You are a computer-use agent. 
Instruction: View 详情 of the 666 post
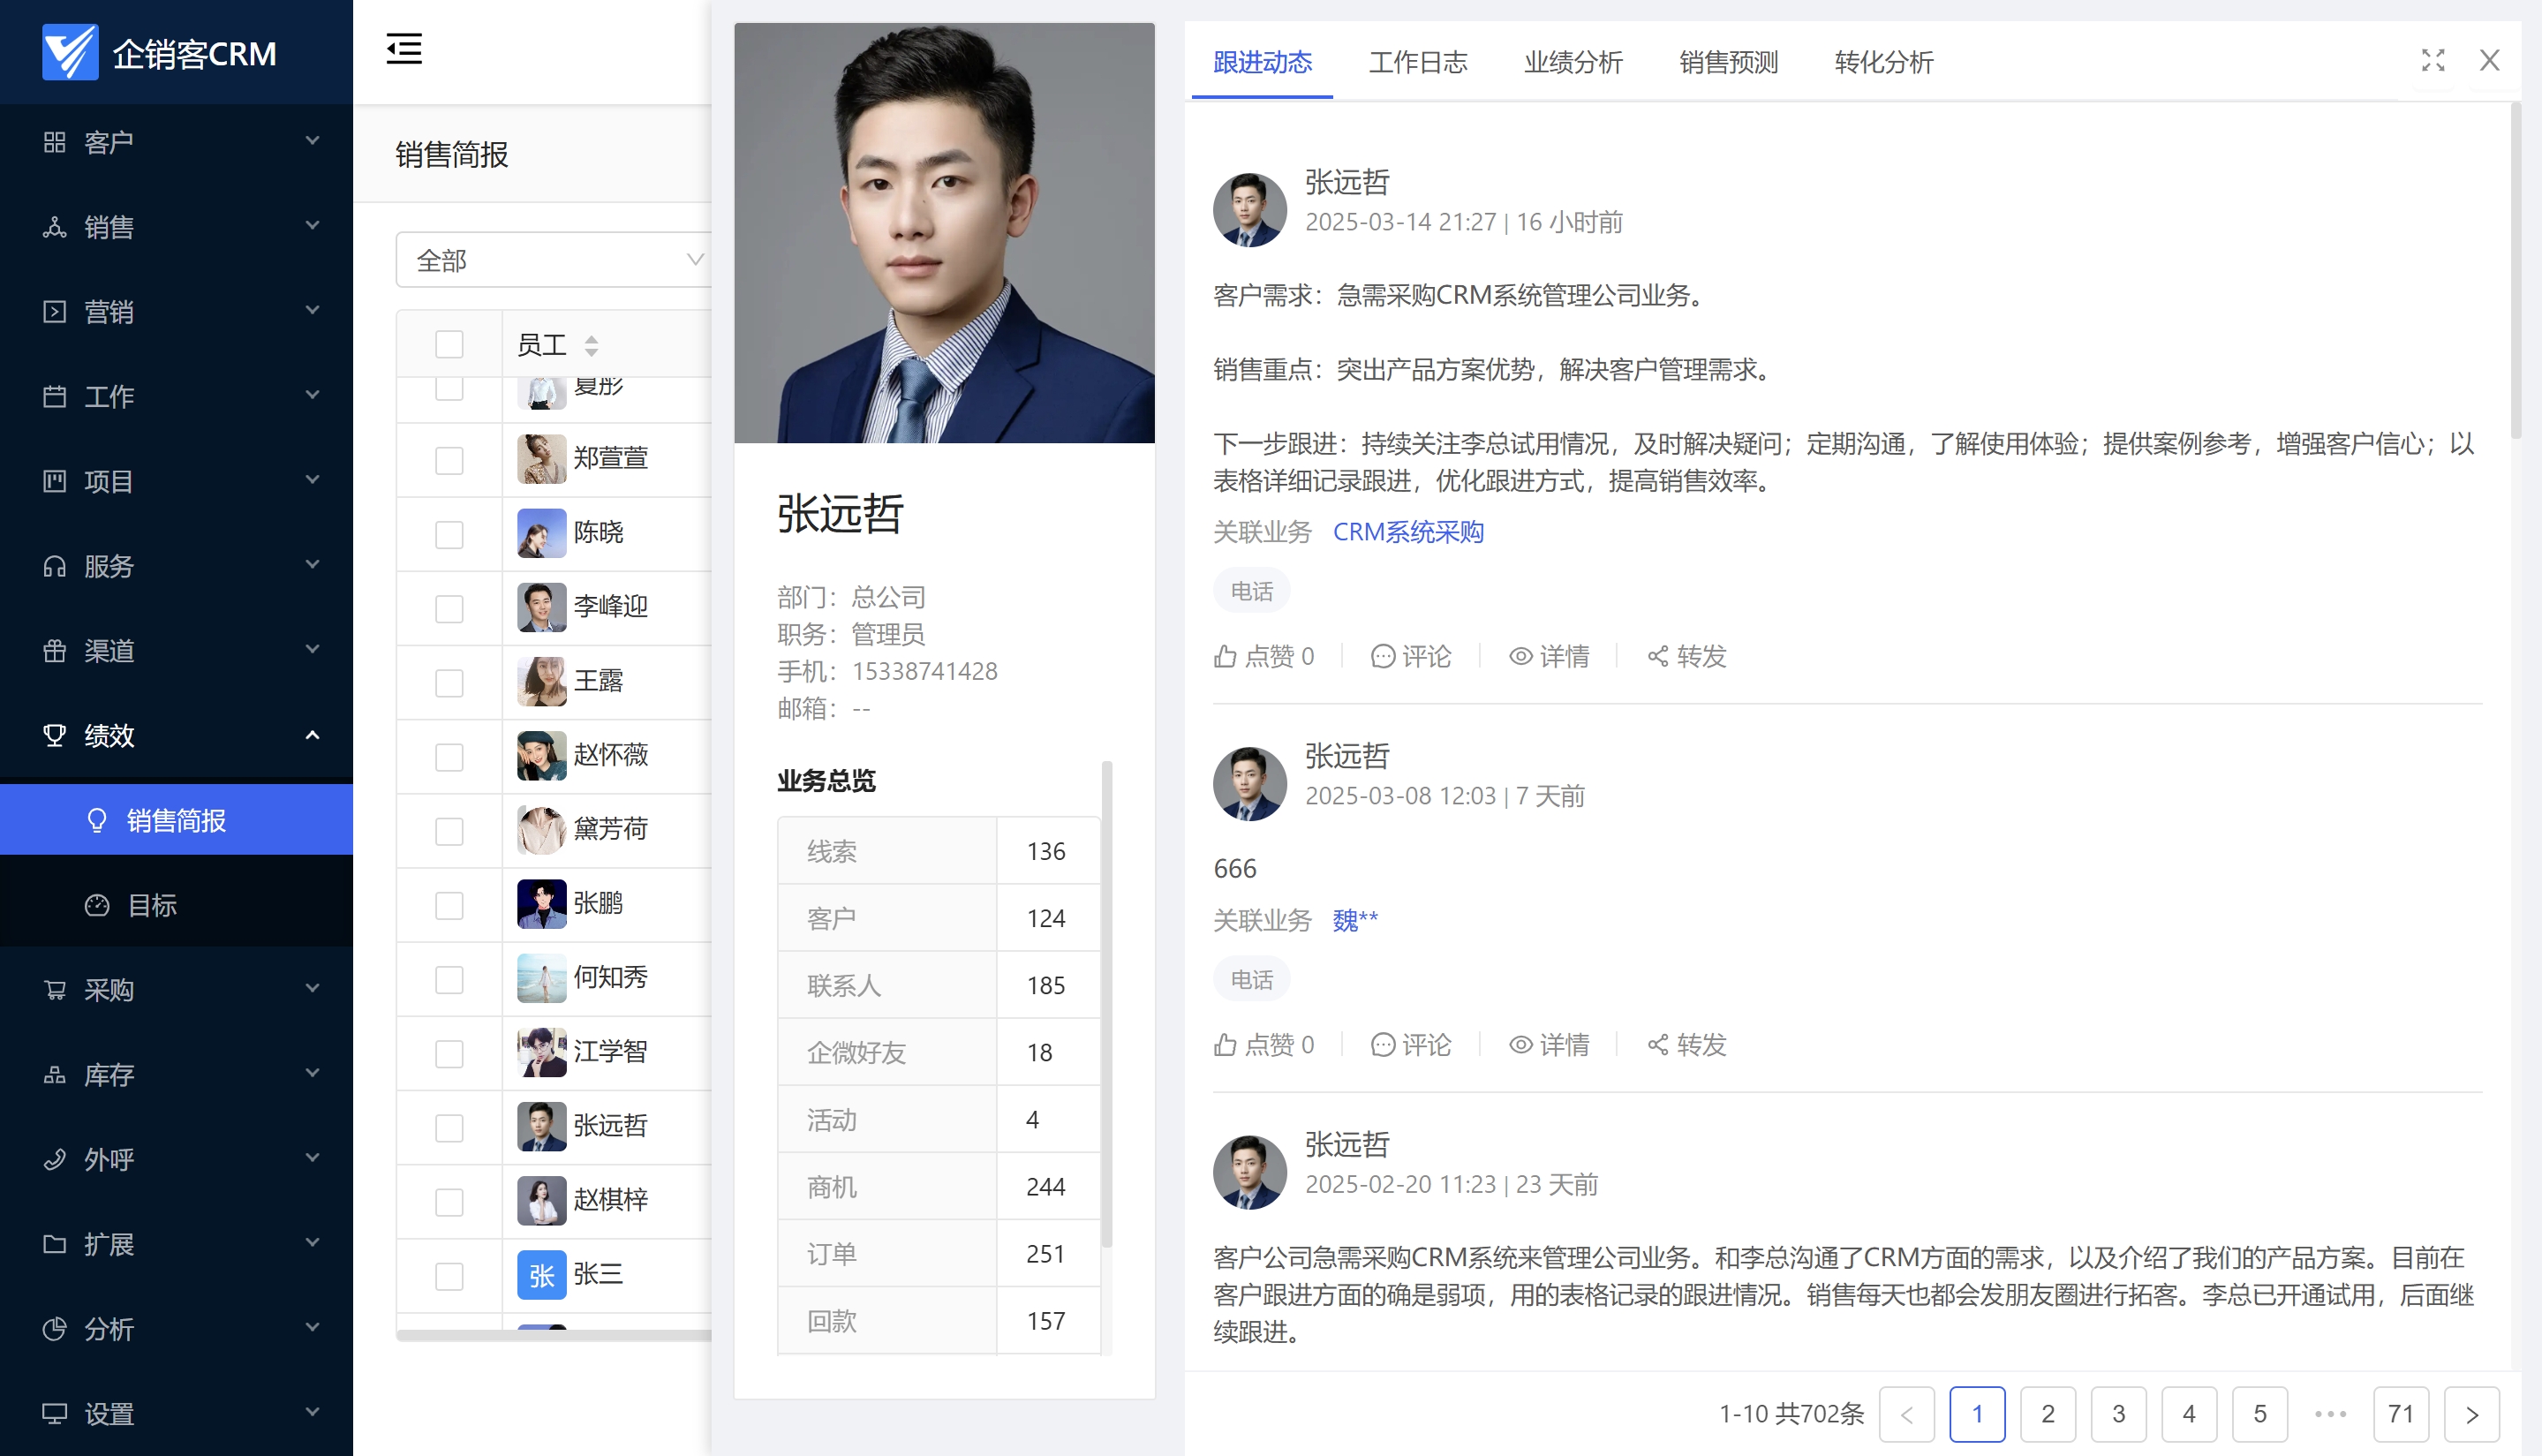1549,1045
